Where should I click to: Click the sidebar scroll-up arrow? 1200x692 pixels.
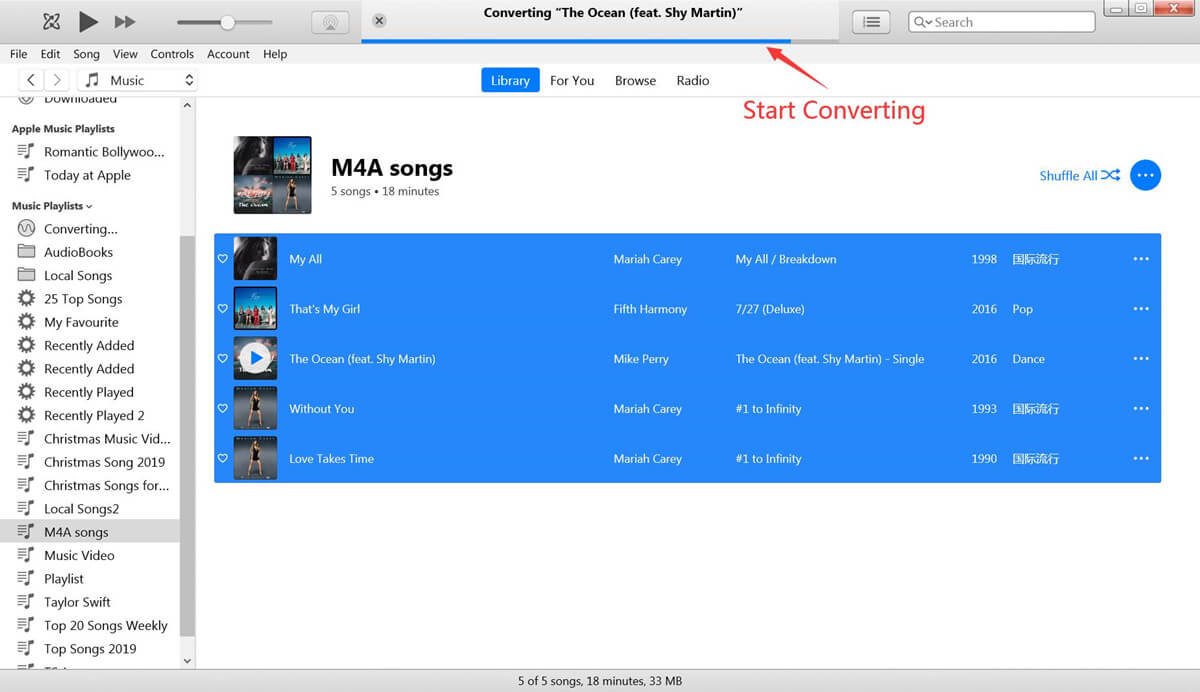[187, 105]
